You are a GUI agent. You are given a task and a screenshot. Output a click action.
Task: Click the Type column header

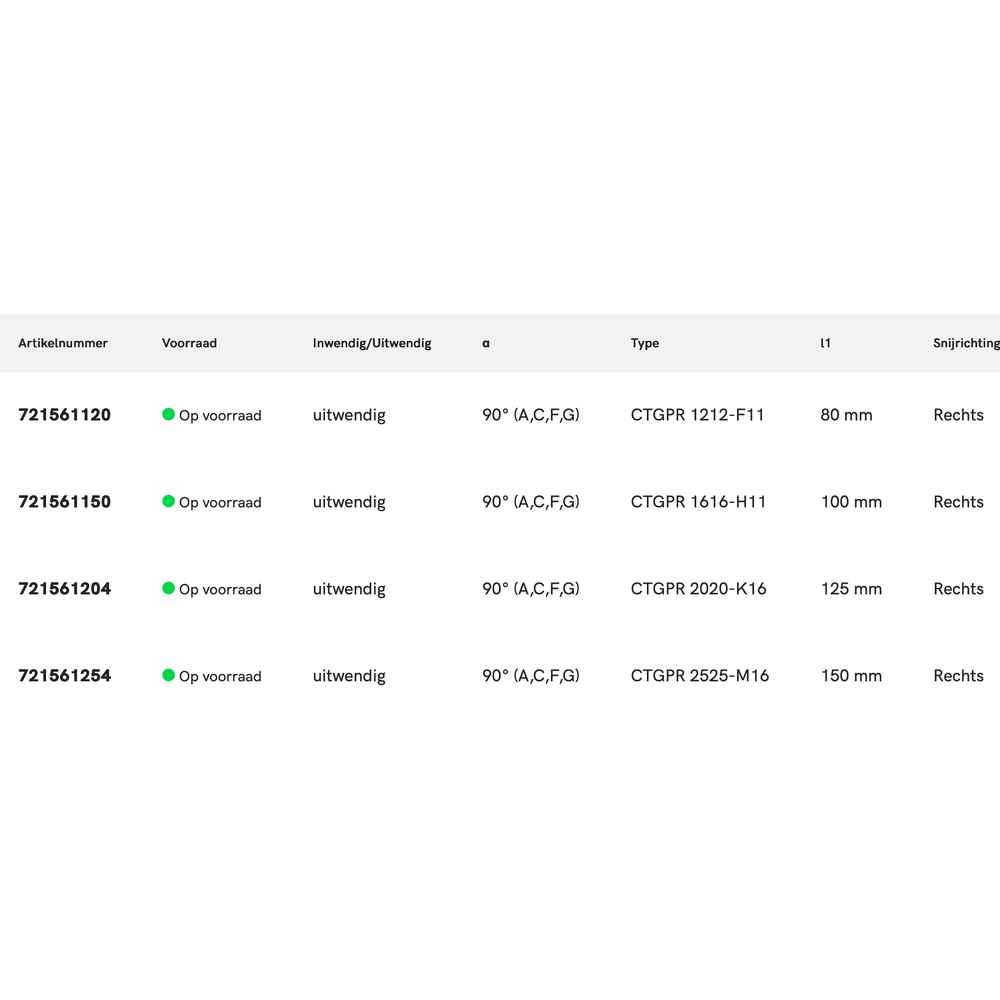pos(645,343)
